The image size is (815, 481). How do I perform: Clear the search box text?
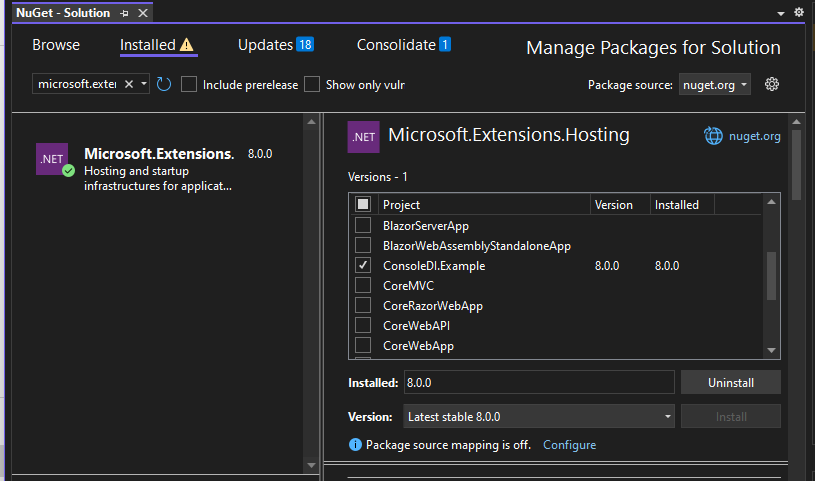[x=129, y=85]
